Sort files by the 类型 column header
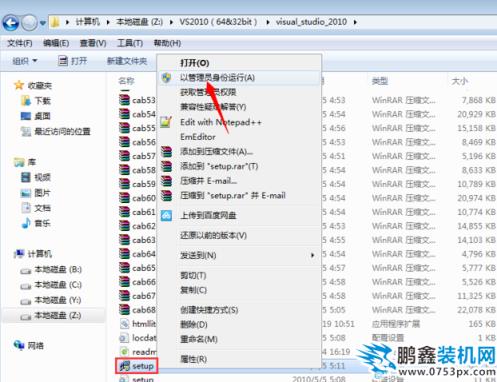 380,81
